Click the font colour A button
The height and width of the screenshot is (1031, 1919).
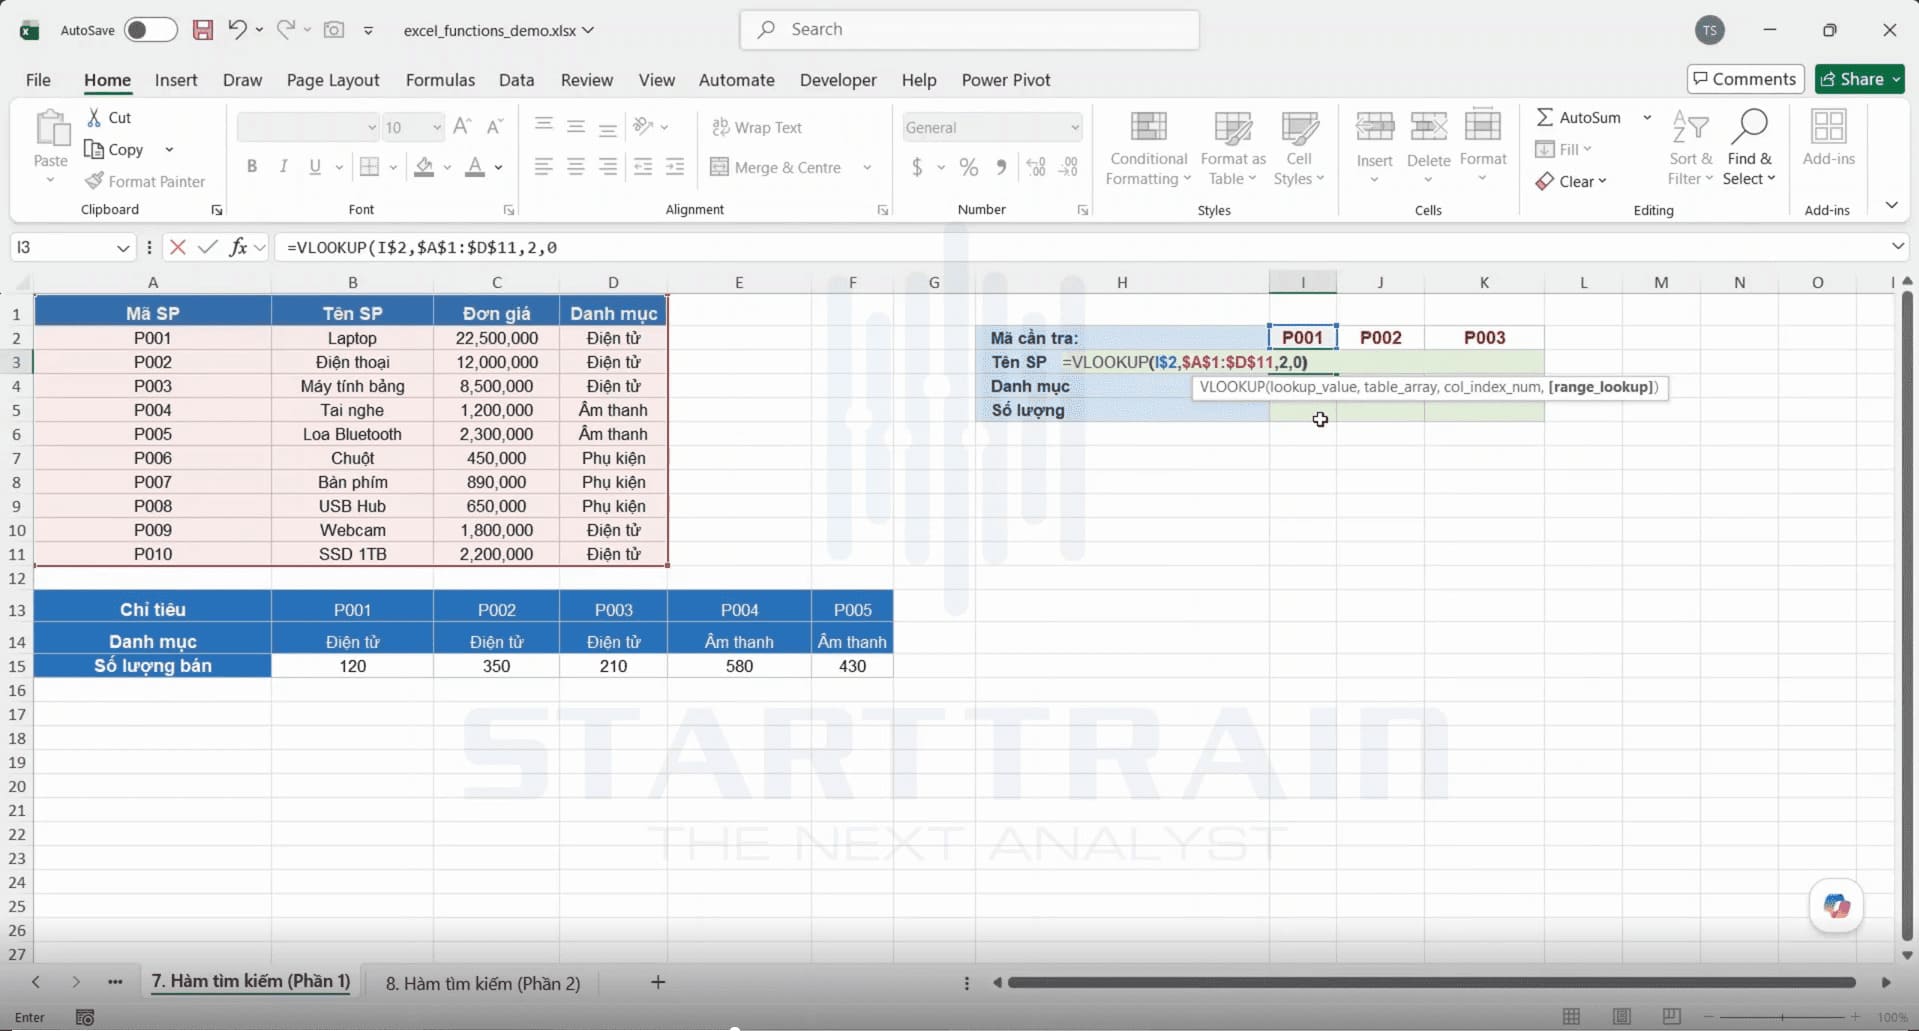click(x=475, y=167)
